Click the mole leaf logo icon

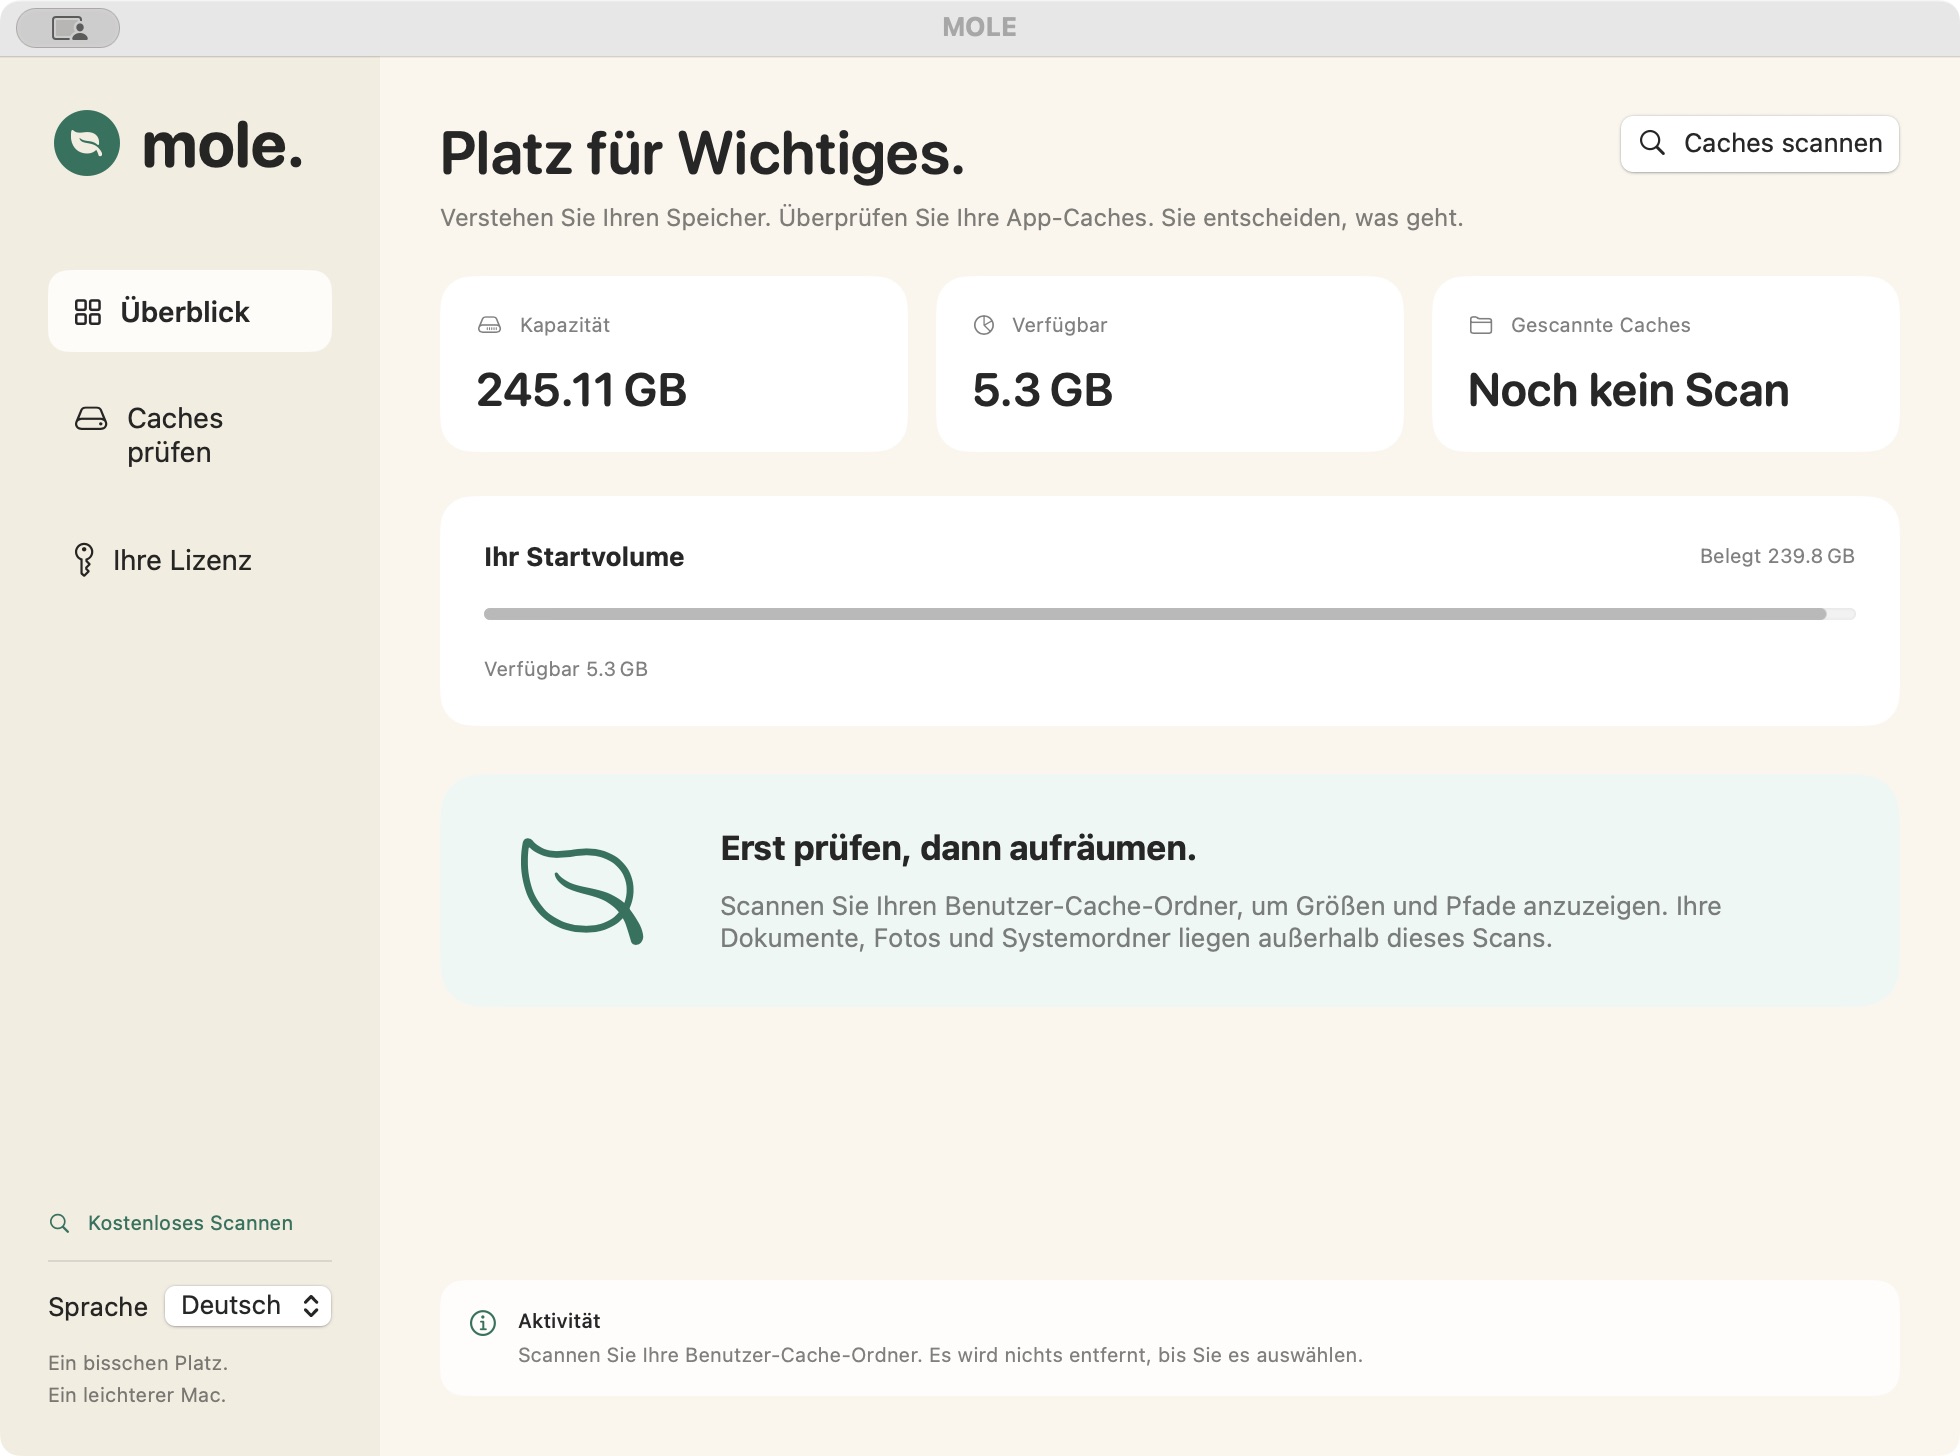[87, 143]
